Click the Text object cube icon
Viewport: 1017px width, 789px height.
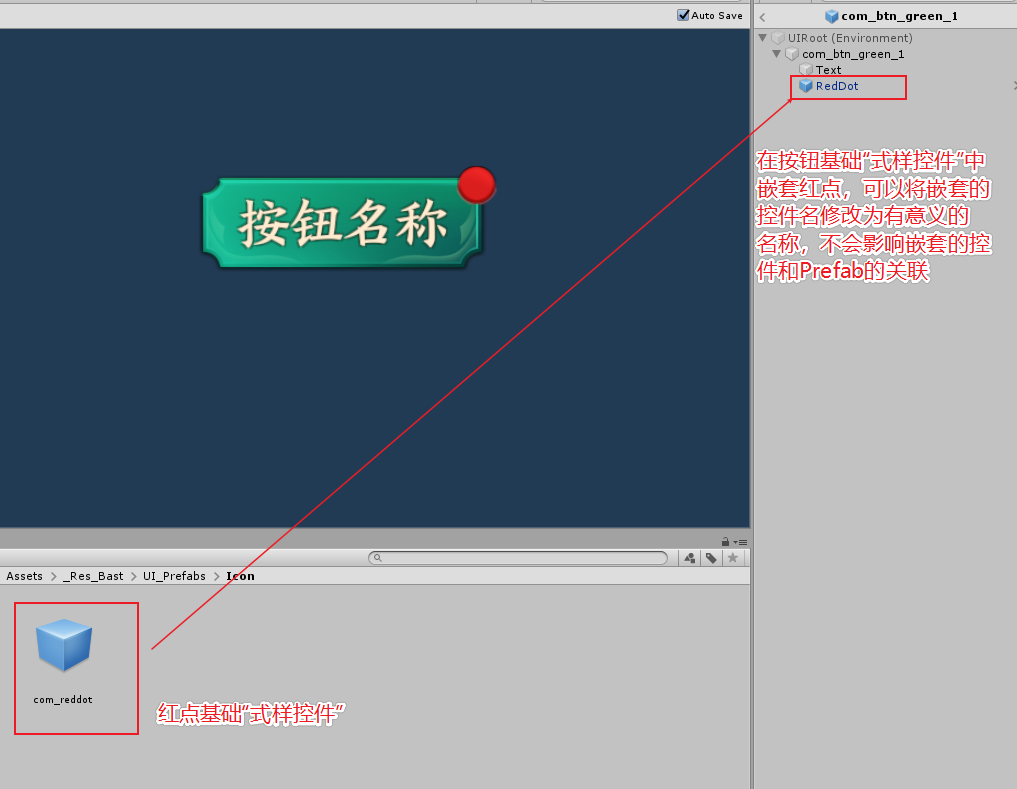coord(806,69)
